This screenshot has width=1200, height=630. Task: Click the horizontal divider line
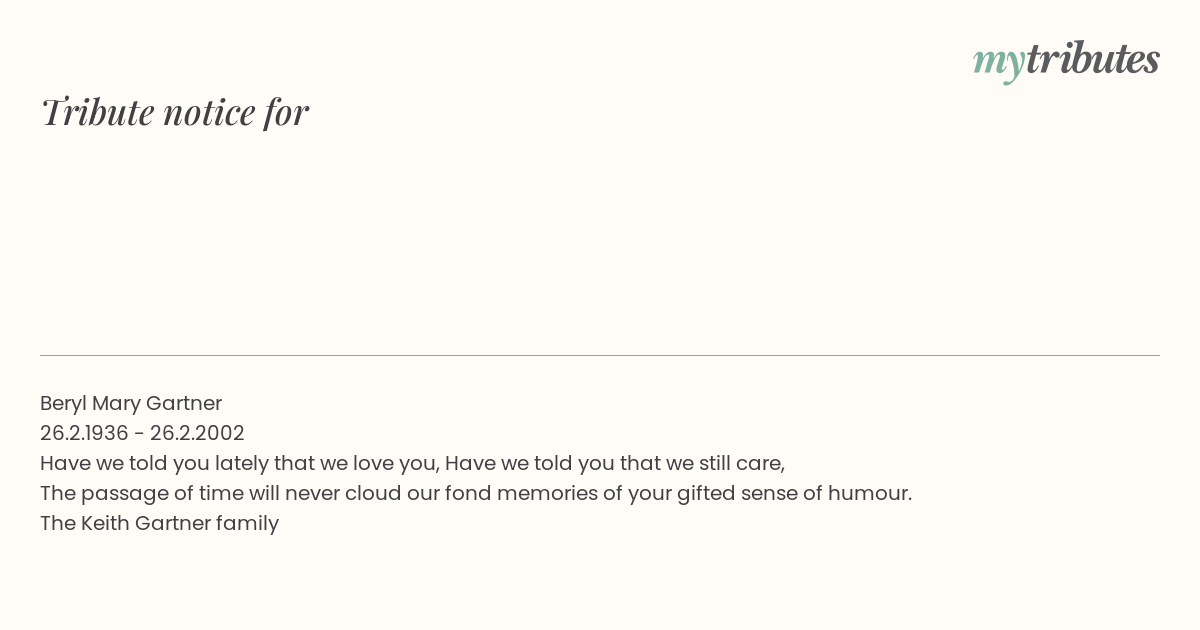(600, 355)
